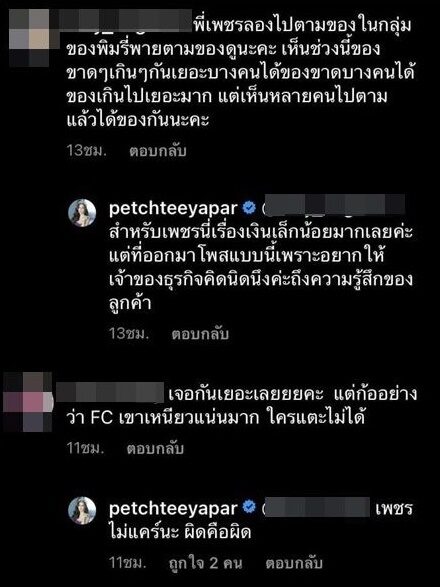Click the 11ชม. timestamp under the FC comment
Viewport: 440px width, 587px height.
(x=85, y=448)
